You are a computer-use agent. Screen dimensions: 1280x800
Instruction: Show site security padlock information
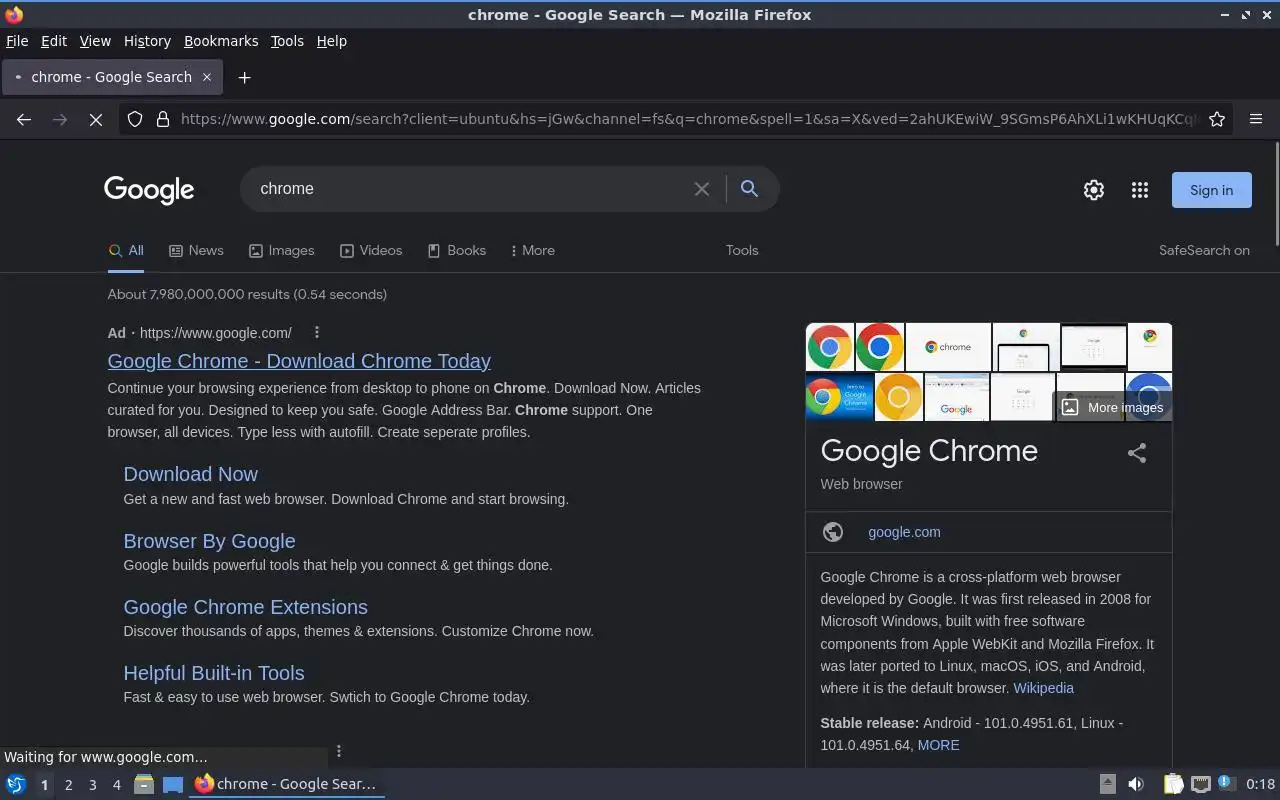[x=163, y=119]
